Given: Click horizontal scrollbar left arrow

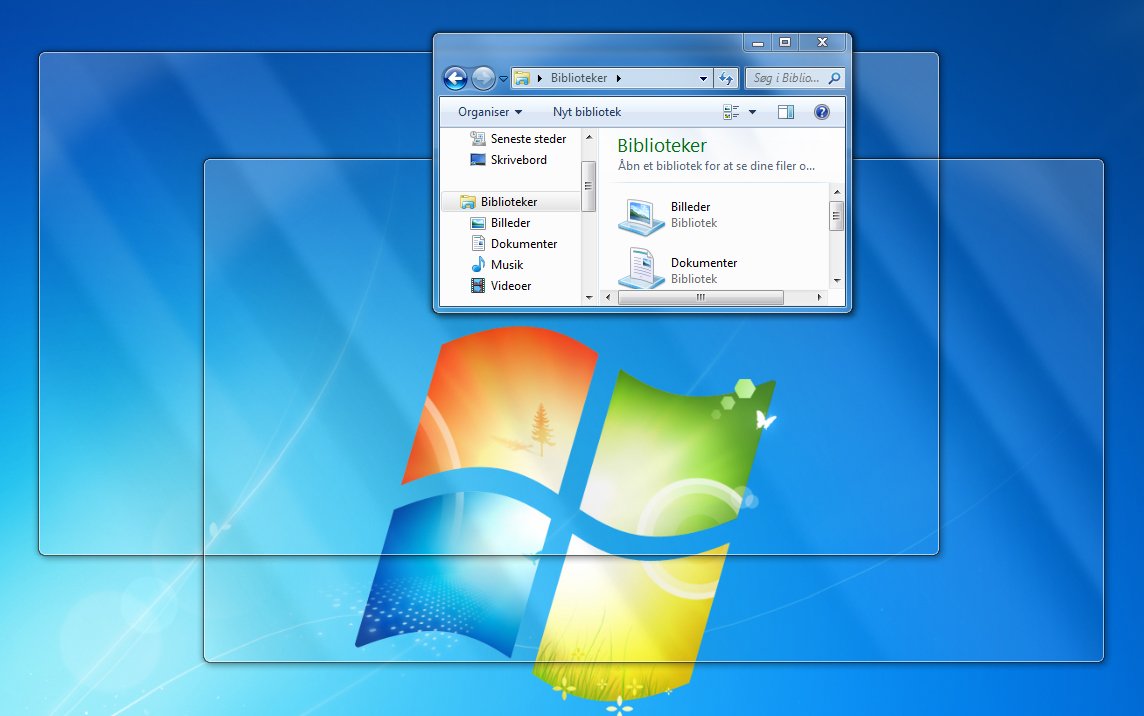Looking at the screenshot, I should click(x=607, y=298).
